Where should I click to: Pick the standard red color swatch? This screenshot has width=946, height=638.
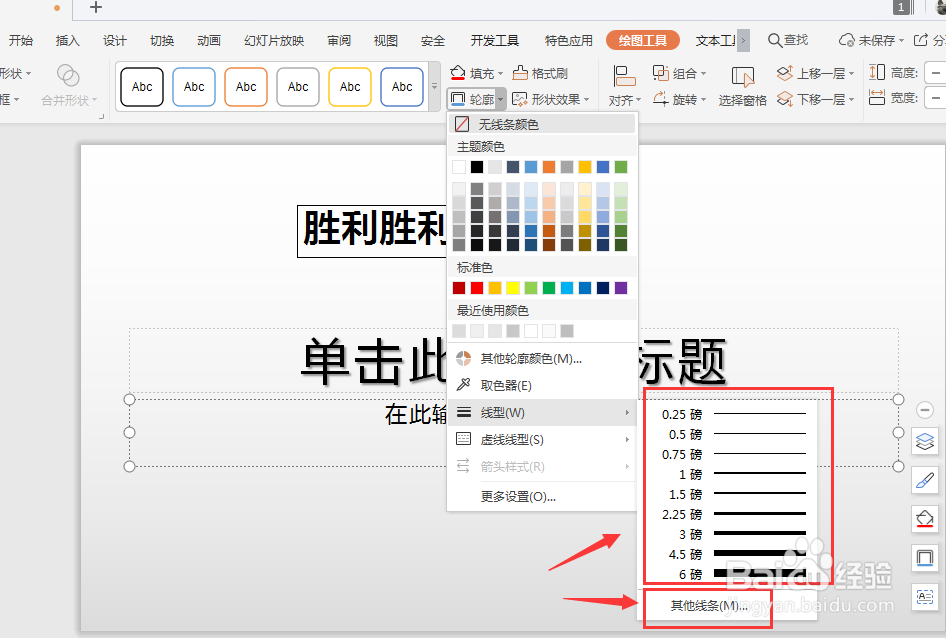click(x=477, y=288)
